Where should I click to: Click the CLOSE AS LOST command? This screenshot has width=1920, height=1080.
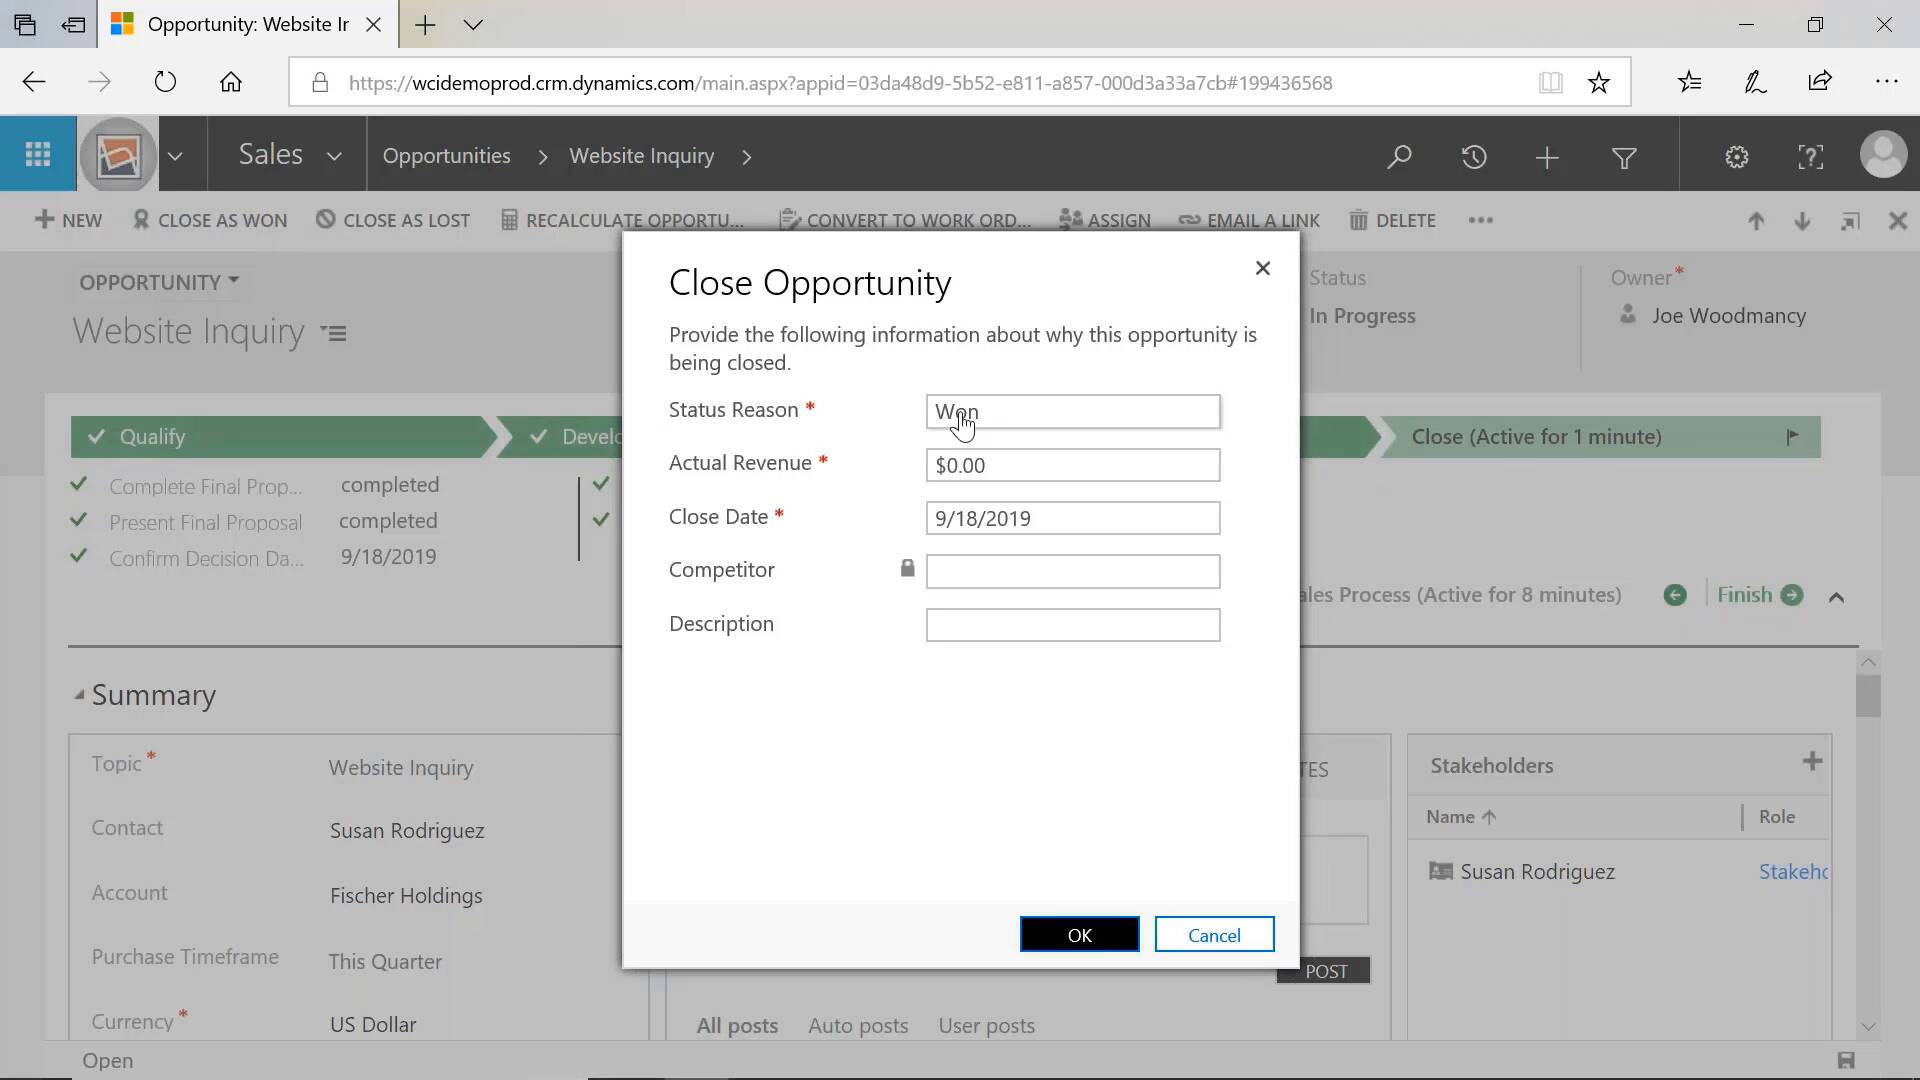point(393,220)
